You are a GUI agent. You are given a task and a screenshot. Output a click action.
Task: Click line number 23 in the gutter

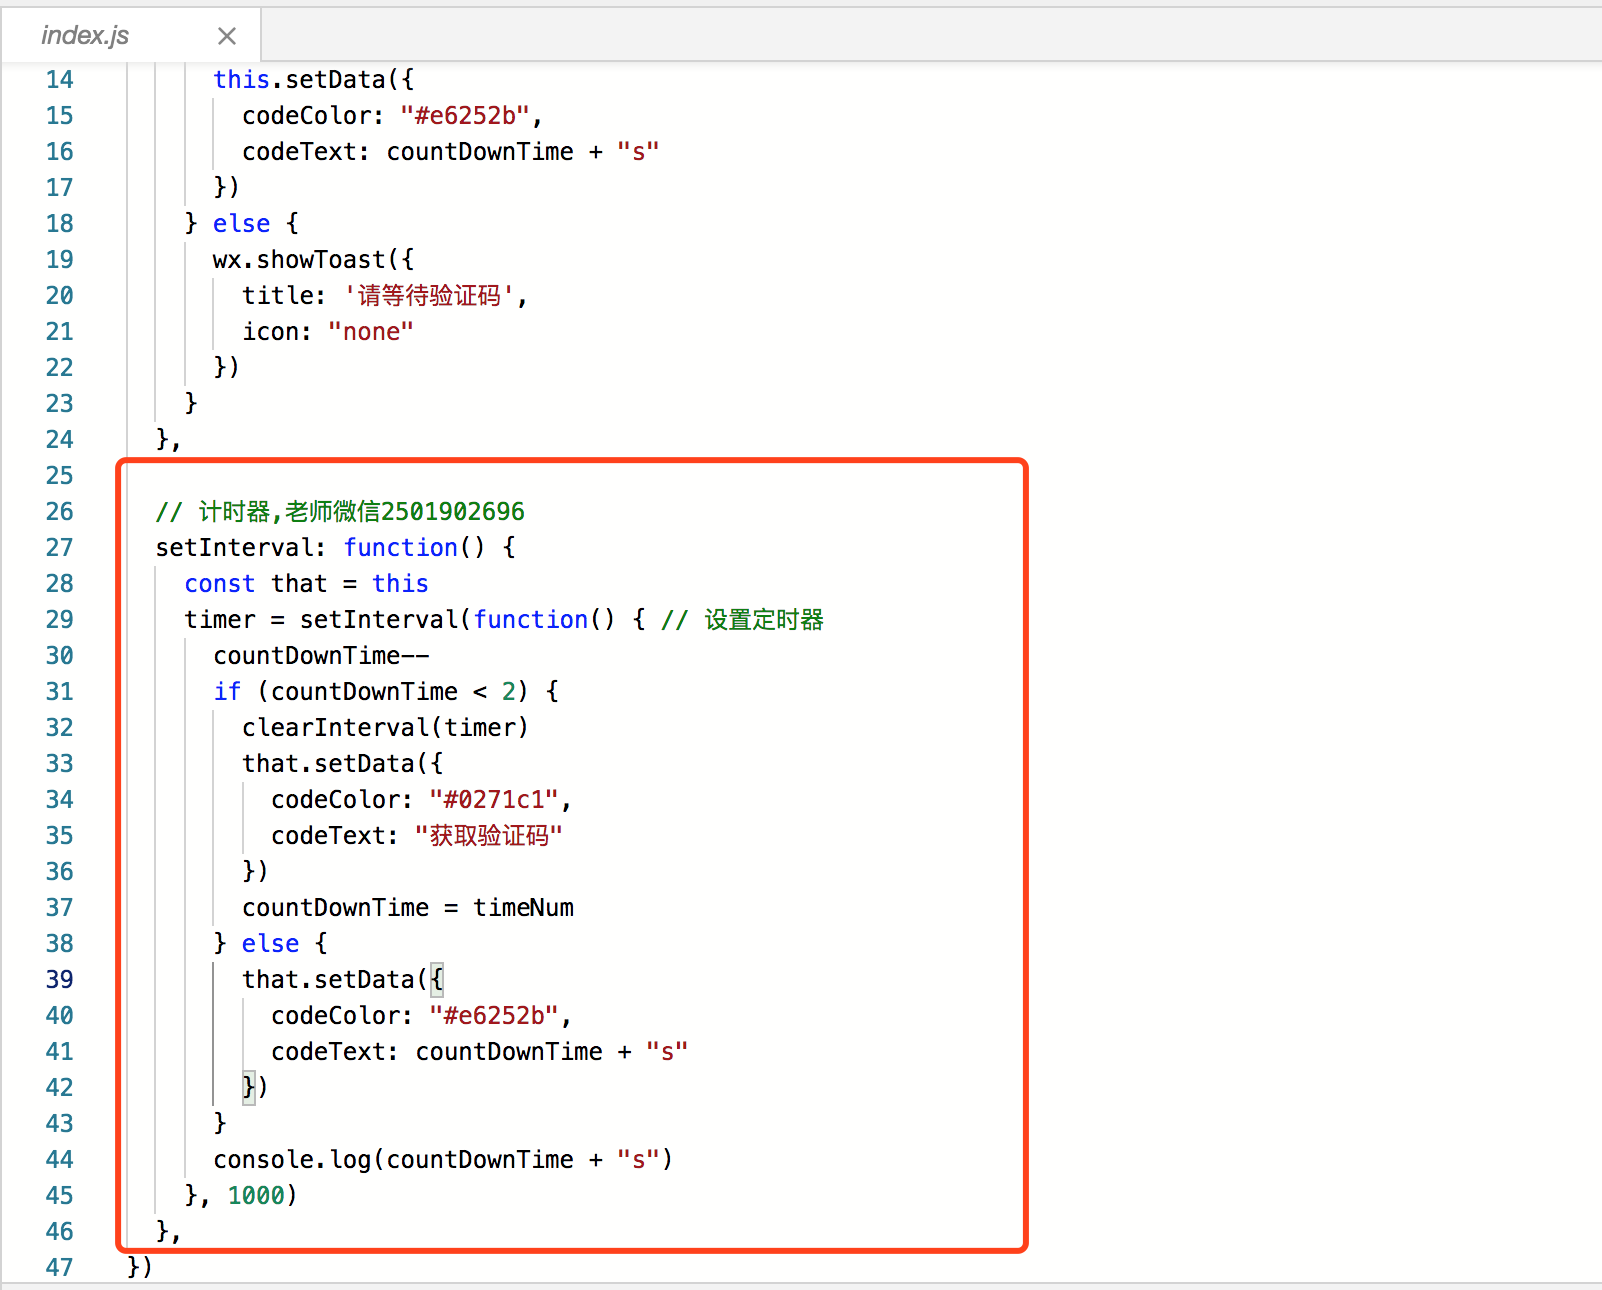[60, 404]
